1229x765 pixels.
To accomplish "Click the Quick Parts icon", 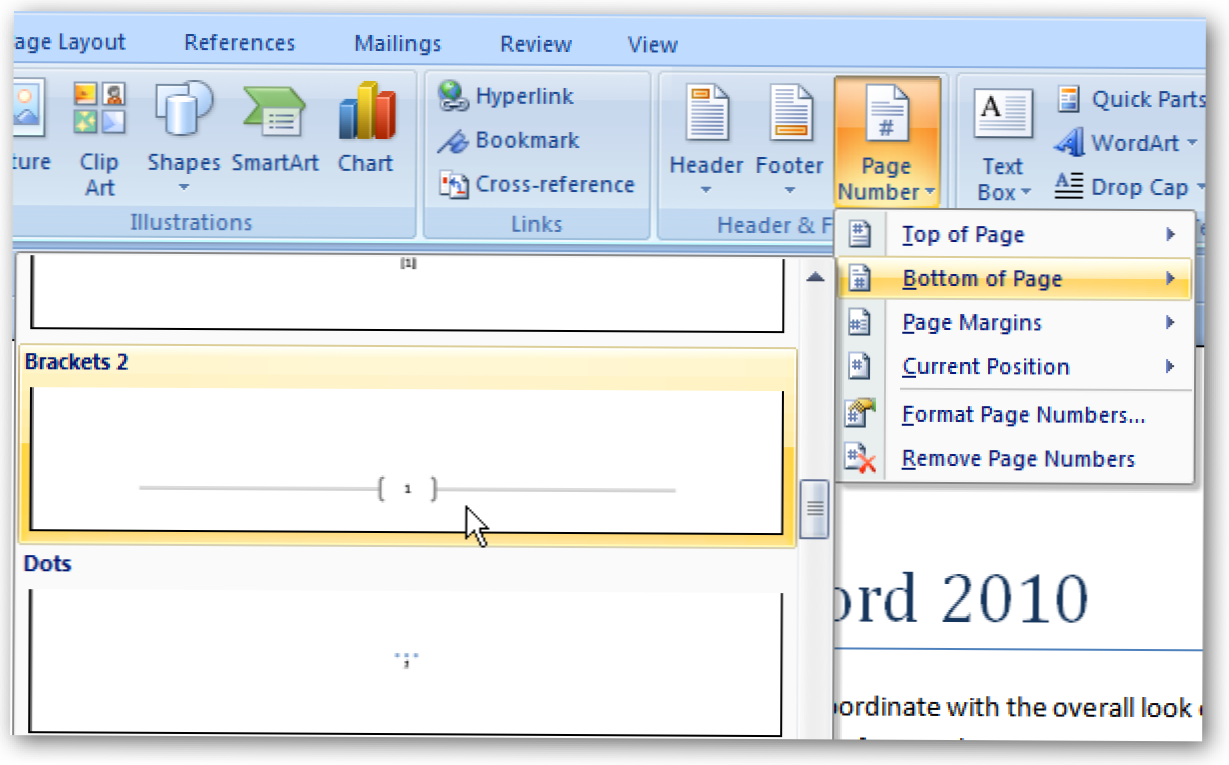I will [1069, 99].
